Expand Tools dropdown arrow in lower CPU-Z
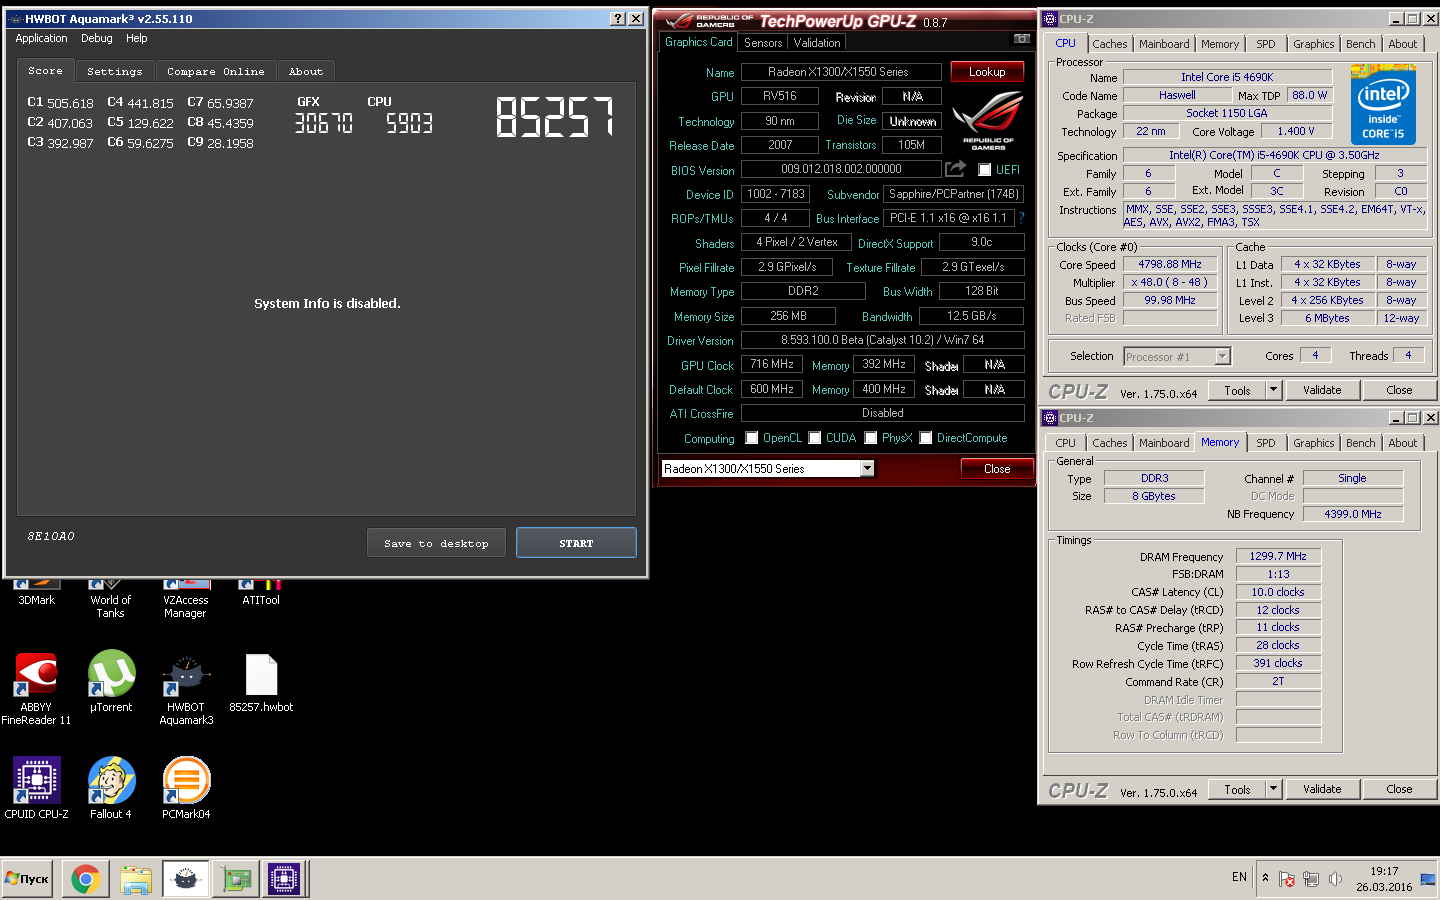Screen dimensions: 1440x900 pyautogui.click(x=1273, y=789)
